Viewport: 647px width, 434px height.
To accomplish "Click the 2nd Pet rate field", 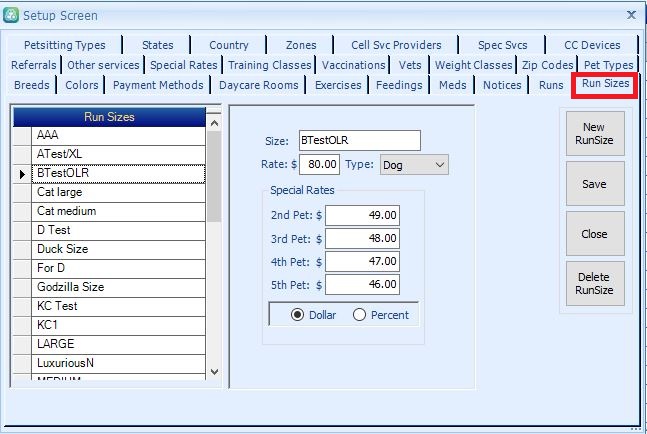I will (363, 215).
